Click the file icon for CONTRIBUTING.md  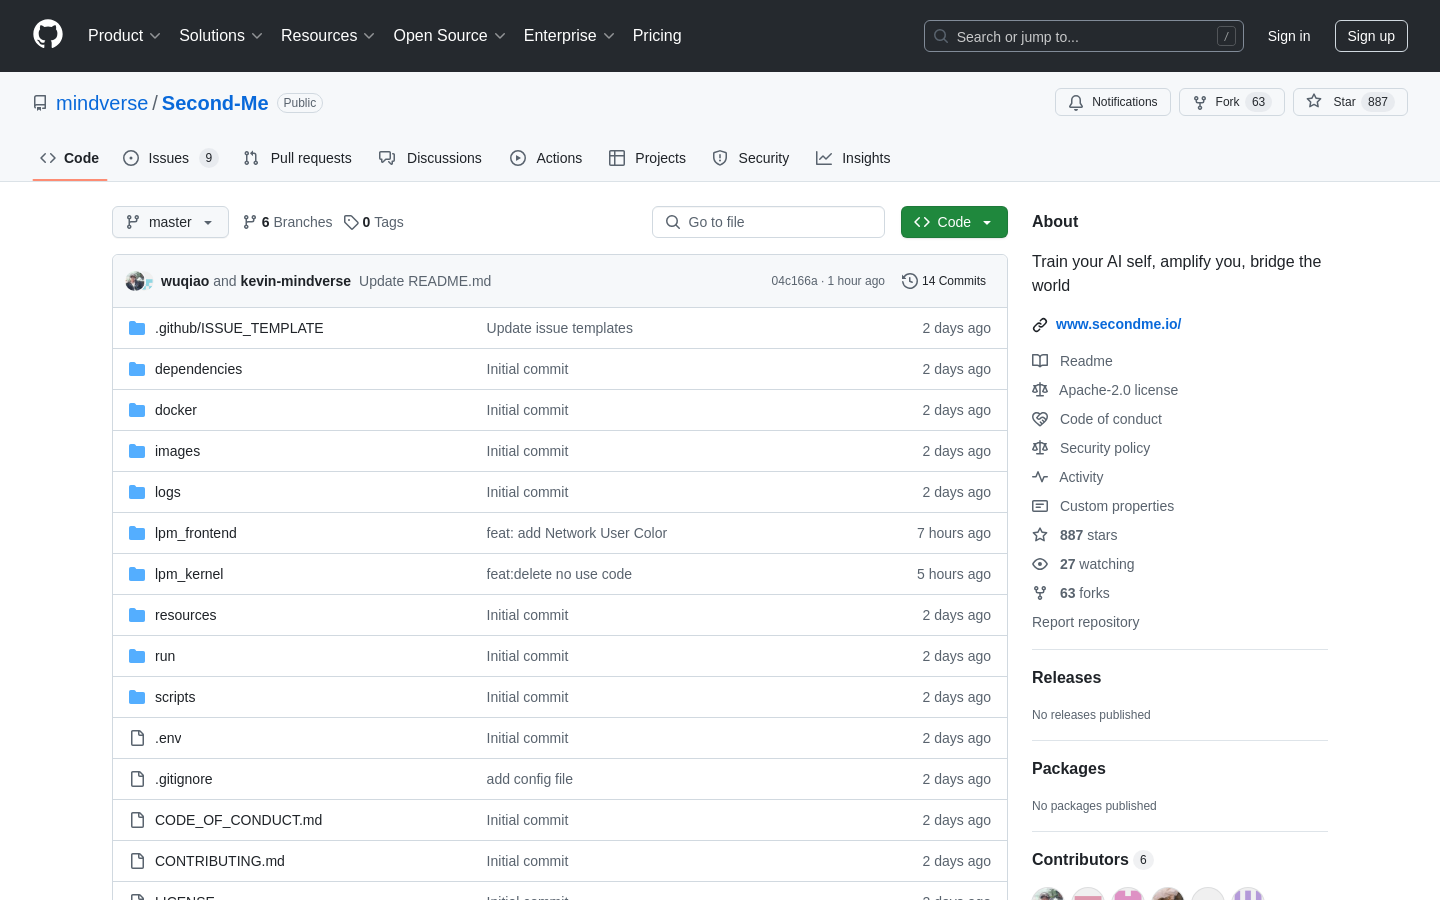pyautogui.click(x=137, y=861)
